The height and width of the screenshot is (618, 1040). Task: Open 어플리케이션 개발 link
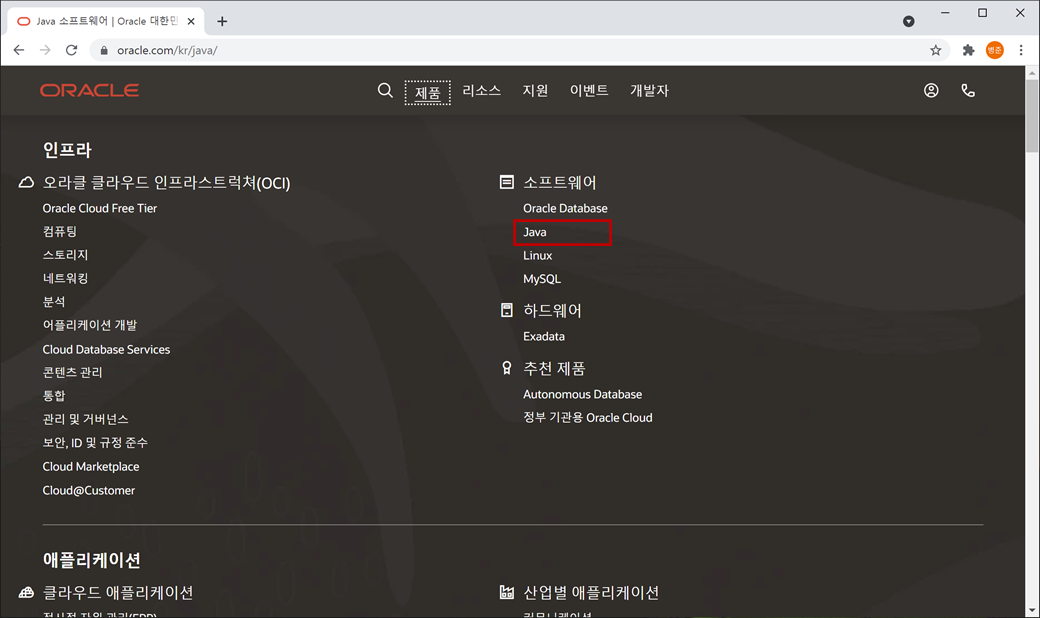click(90, 325)
